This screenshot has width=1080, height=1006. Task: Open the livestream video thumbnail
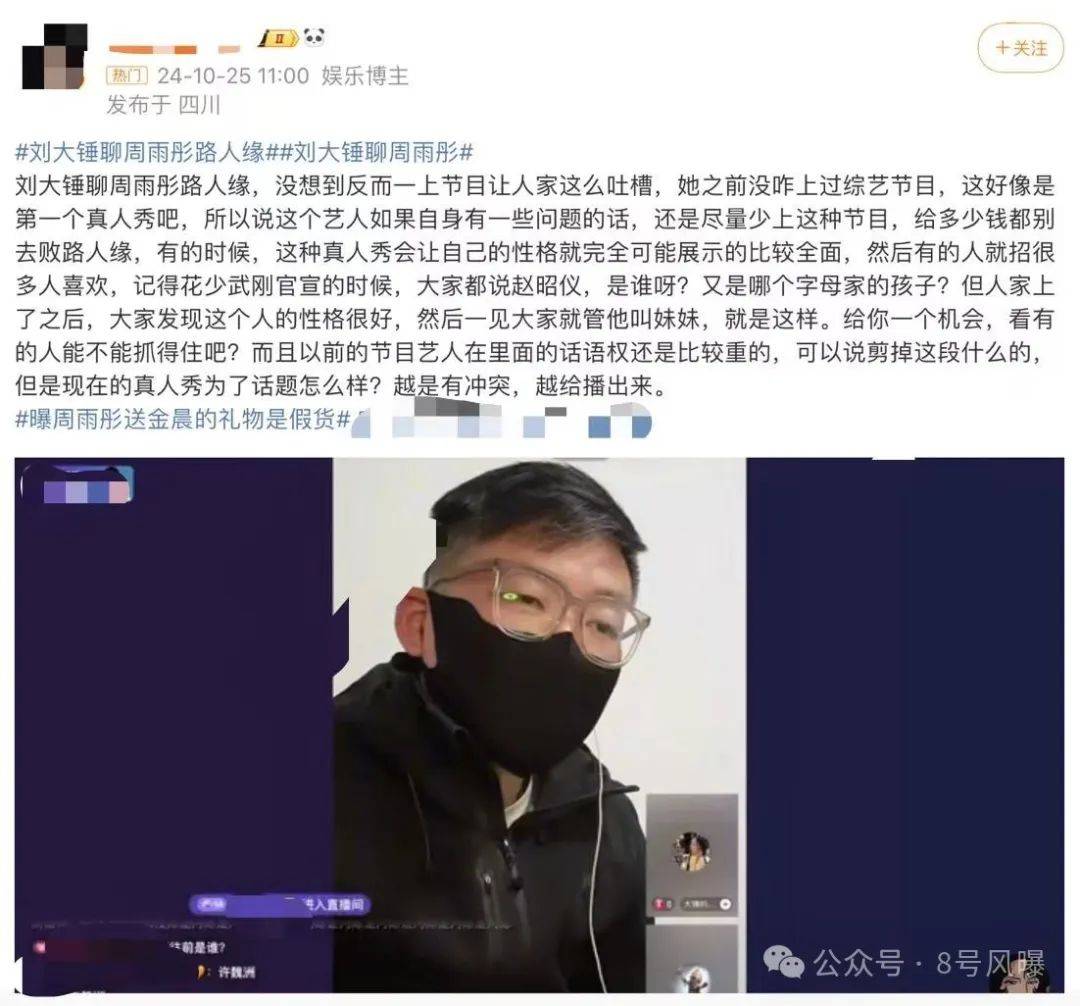tap(539, 725)
